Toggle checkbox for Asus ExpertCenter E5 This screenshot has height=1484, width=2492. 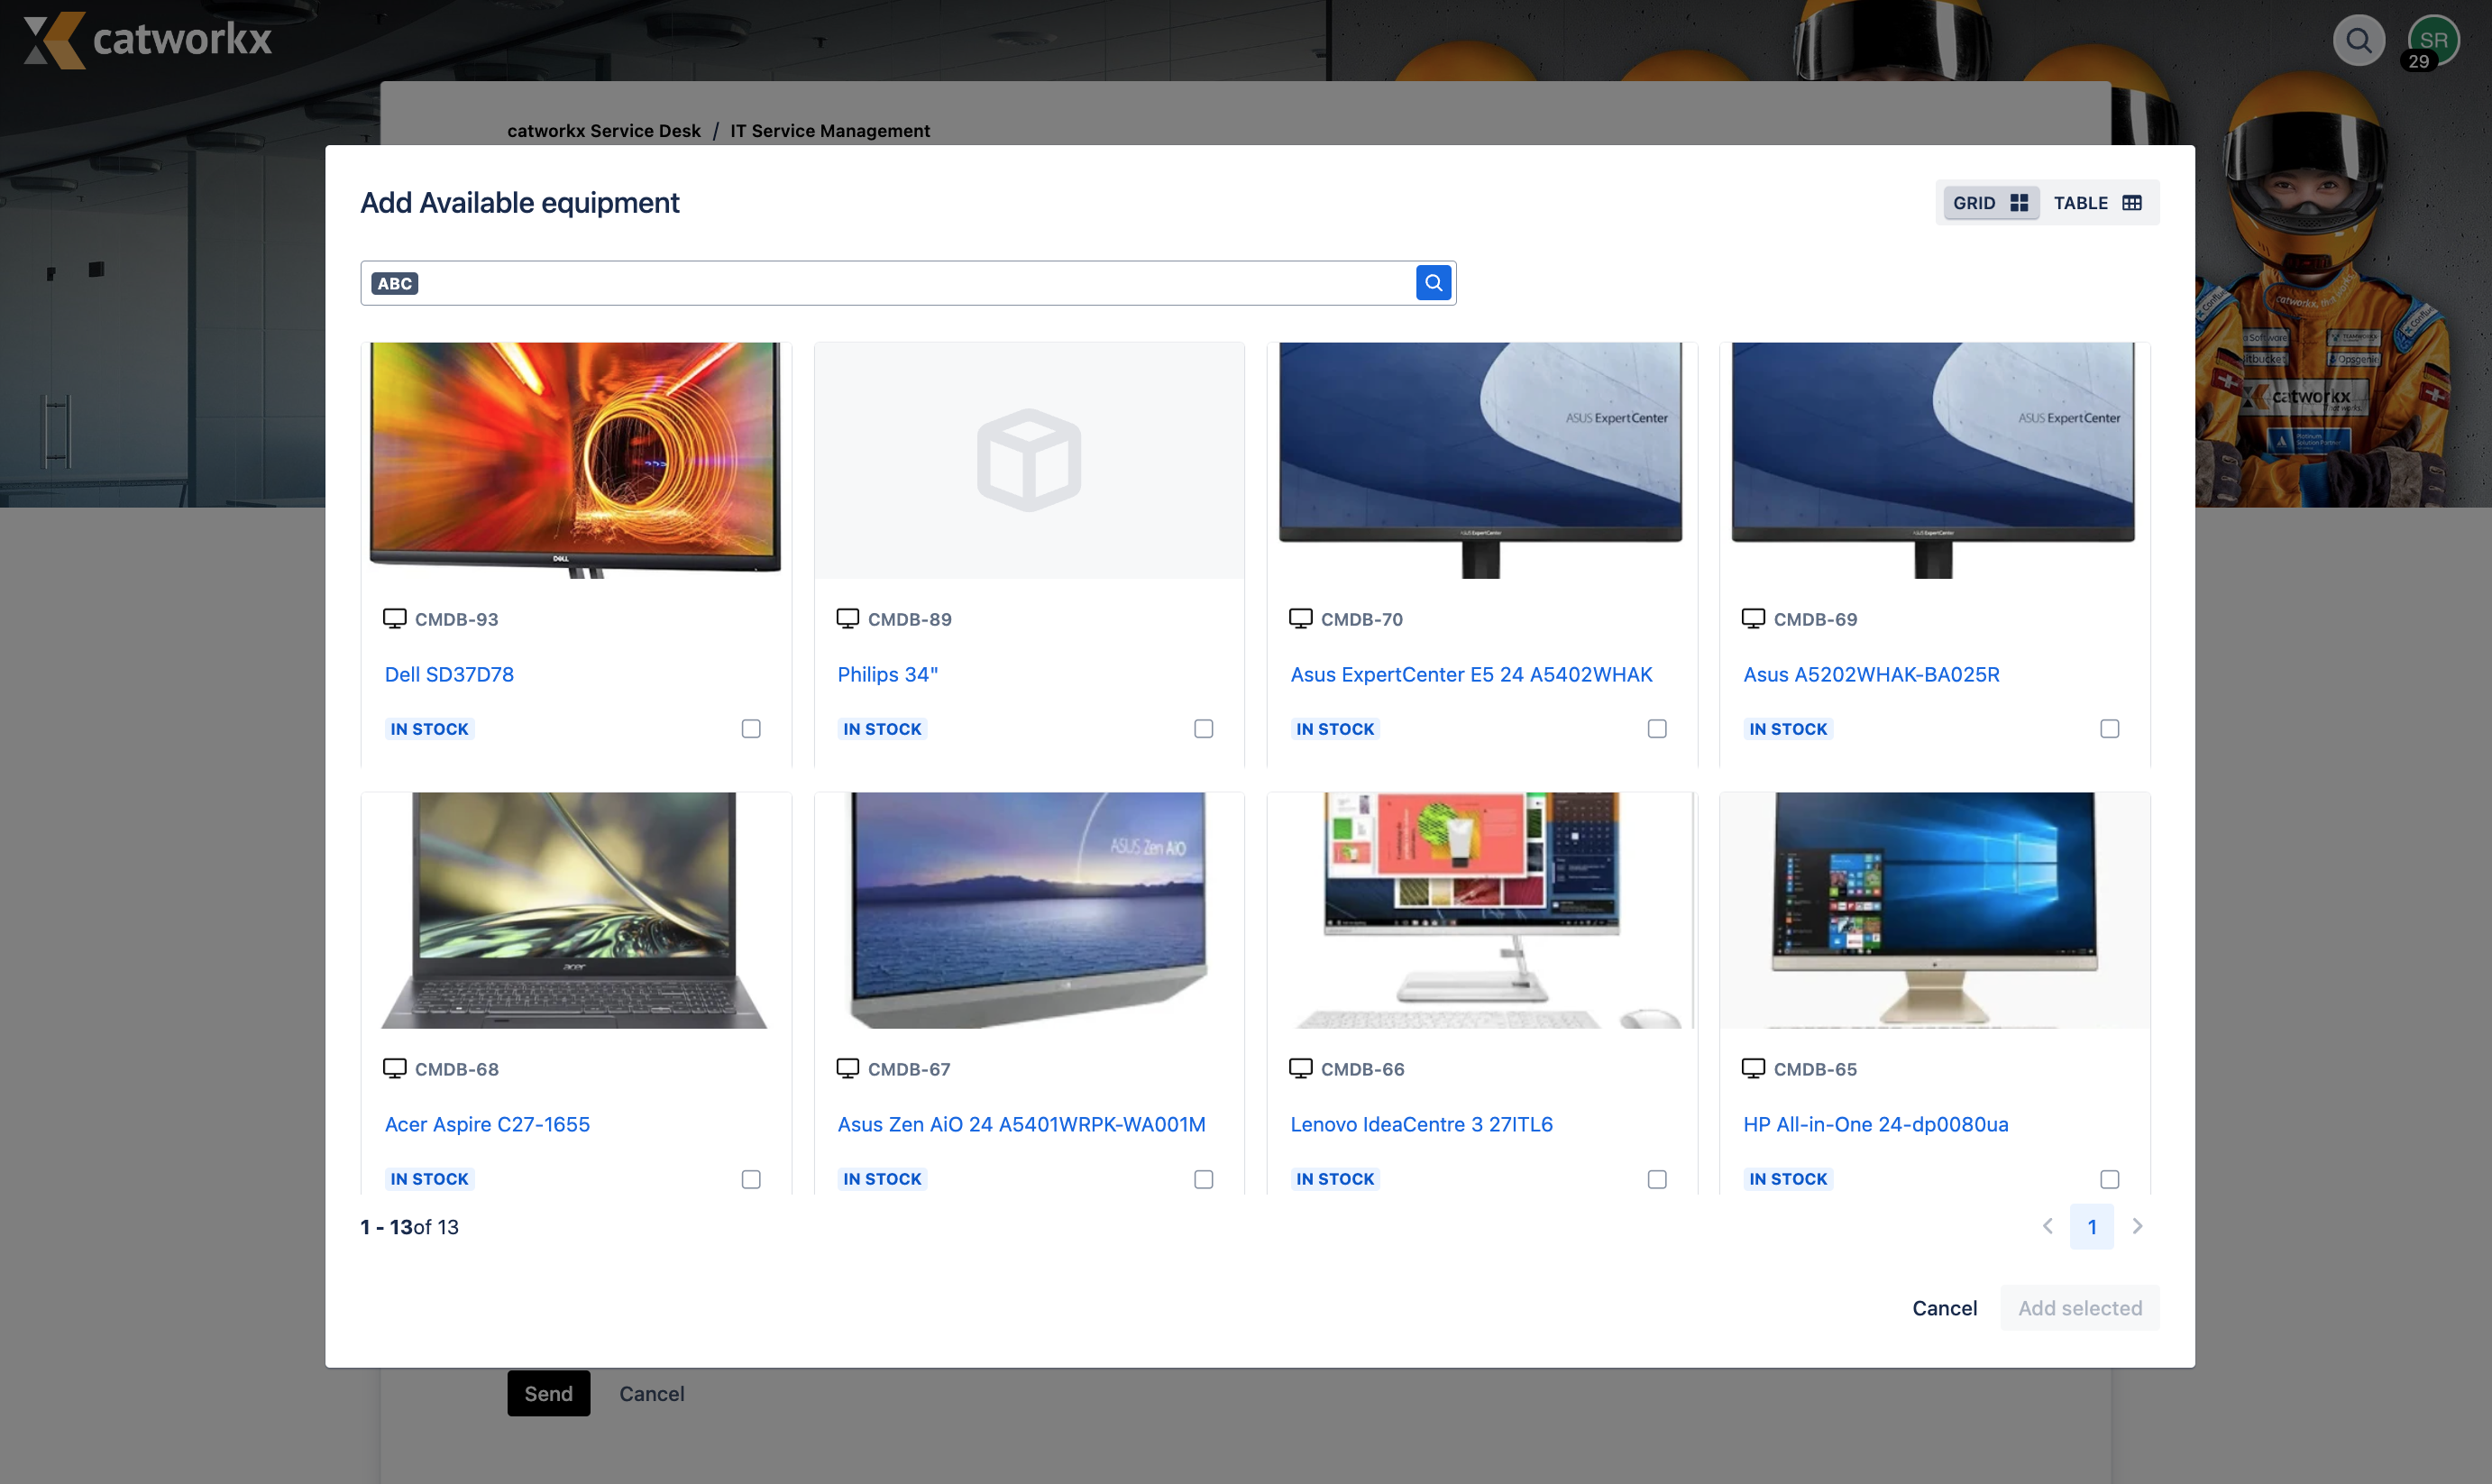[x=1654, y=726]
